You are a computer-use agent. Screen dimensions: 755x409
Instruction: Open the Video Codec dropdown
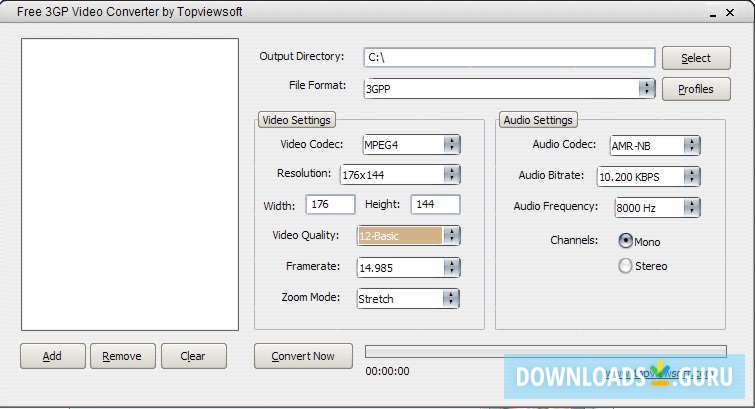411,145
